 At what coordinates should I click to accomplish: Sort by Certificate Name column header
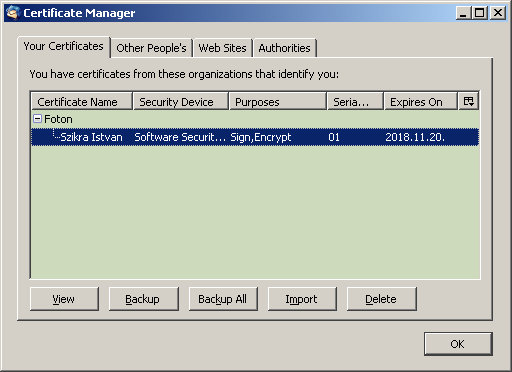click(82, 102)
